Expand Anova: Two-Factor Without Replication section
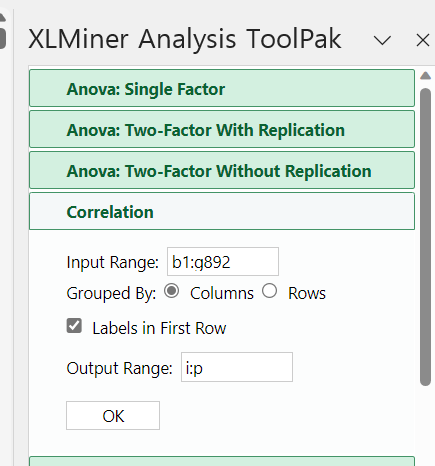 pyautogui.click(x=222, y=170)
